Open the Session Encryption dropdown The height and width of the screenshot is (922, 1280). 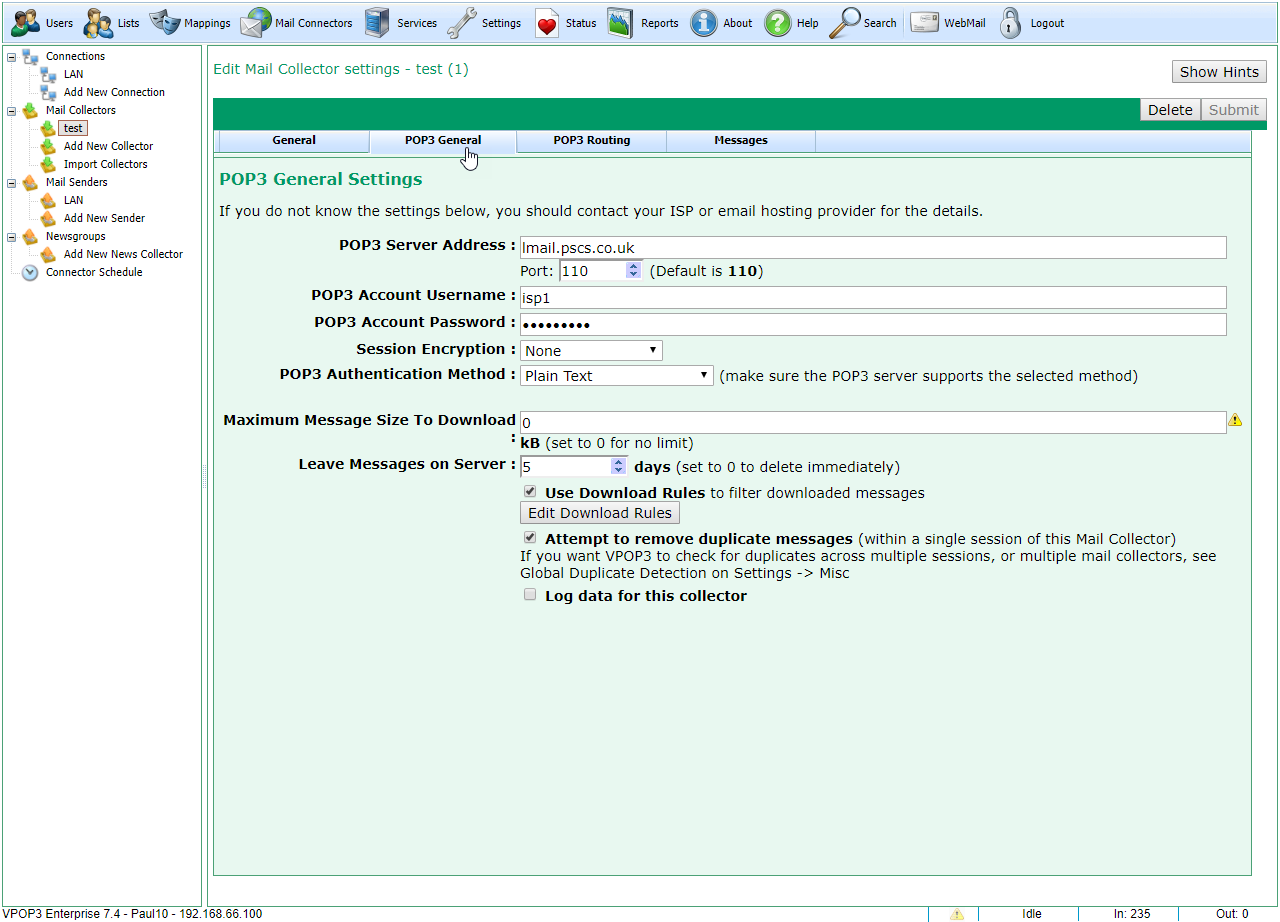point(591,350)
